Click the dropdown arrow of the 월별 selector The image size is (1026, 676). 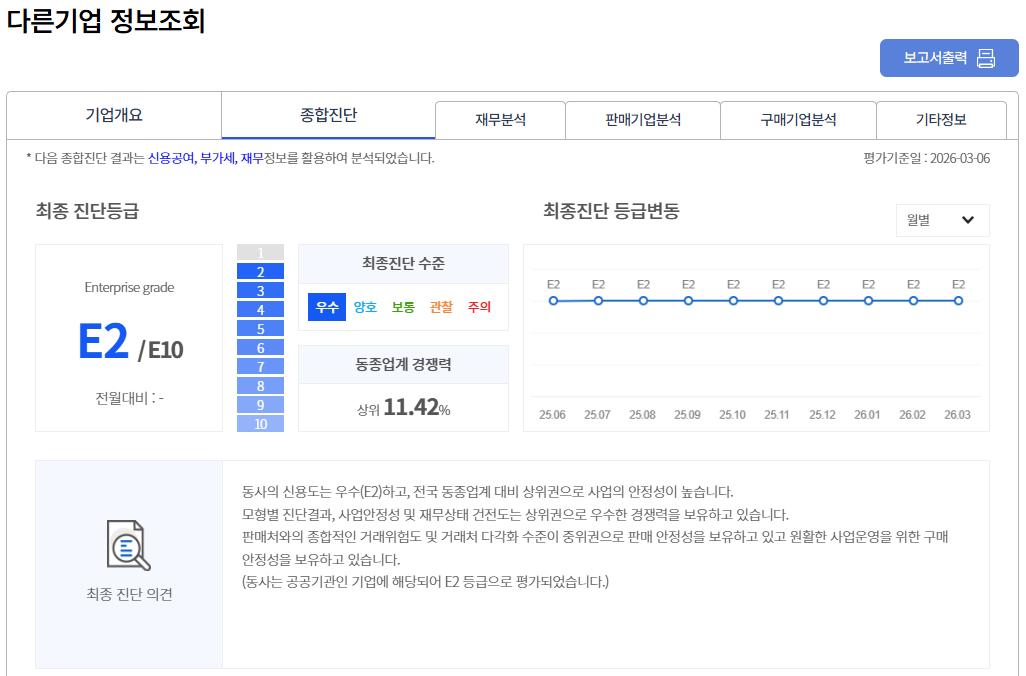click(967, 220)
